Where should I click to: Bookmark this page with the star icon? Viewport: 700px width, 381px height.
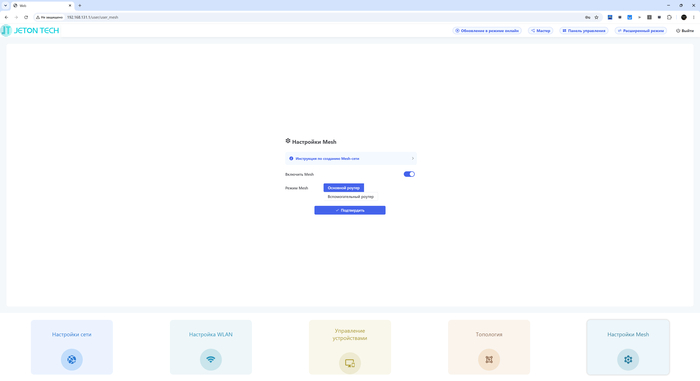click(x=596, y=17)
